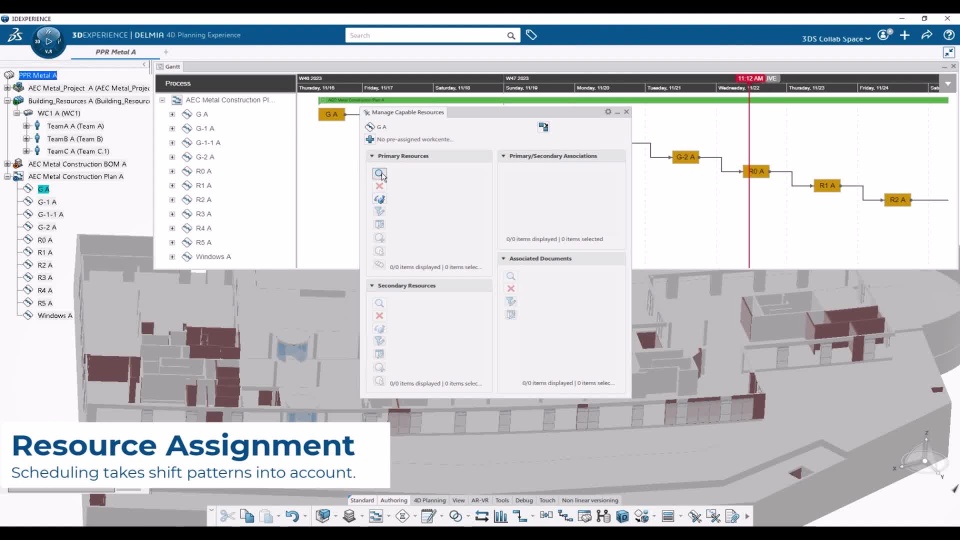The height and width of the screenshot is (540, 960).
Task: Select AEC Metal Construction BOM A node
Action: [x=77, y=164]
